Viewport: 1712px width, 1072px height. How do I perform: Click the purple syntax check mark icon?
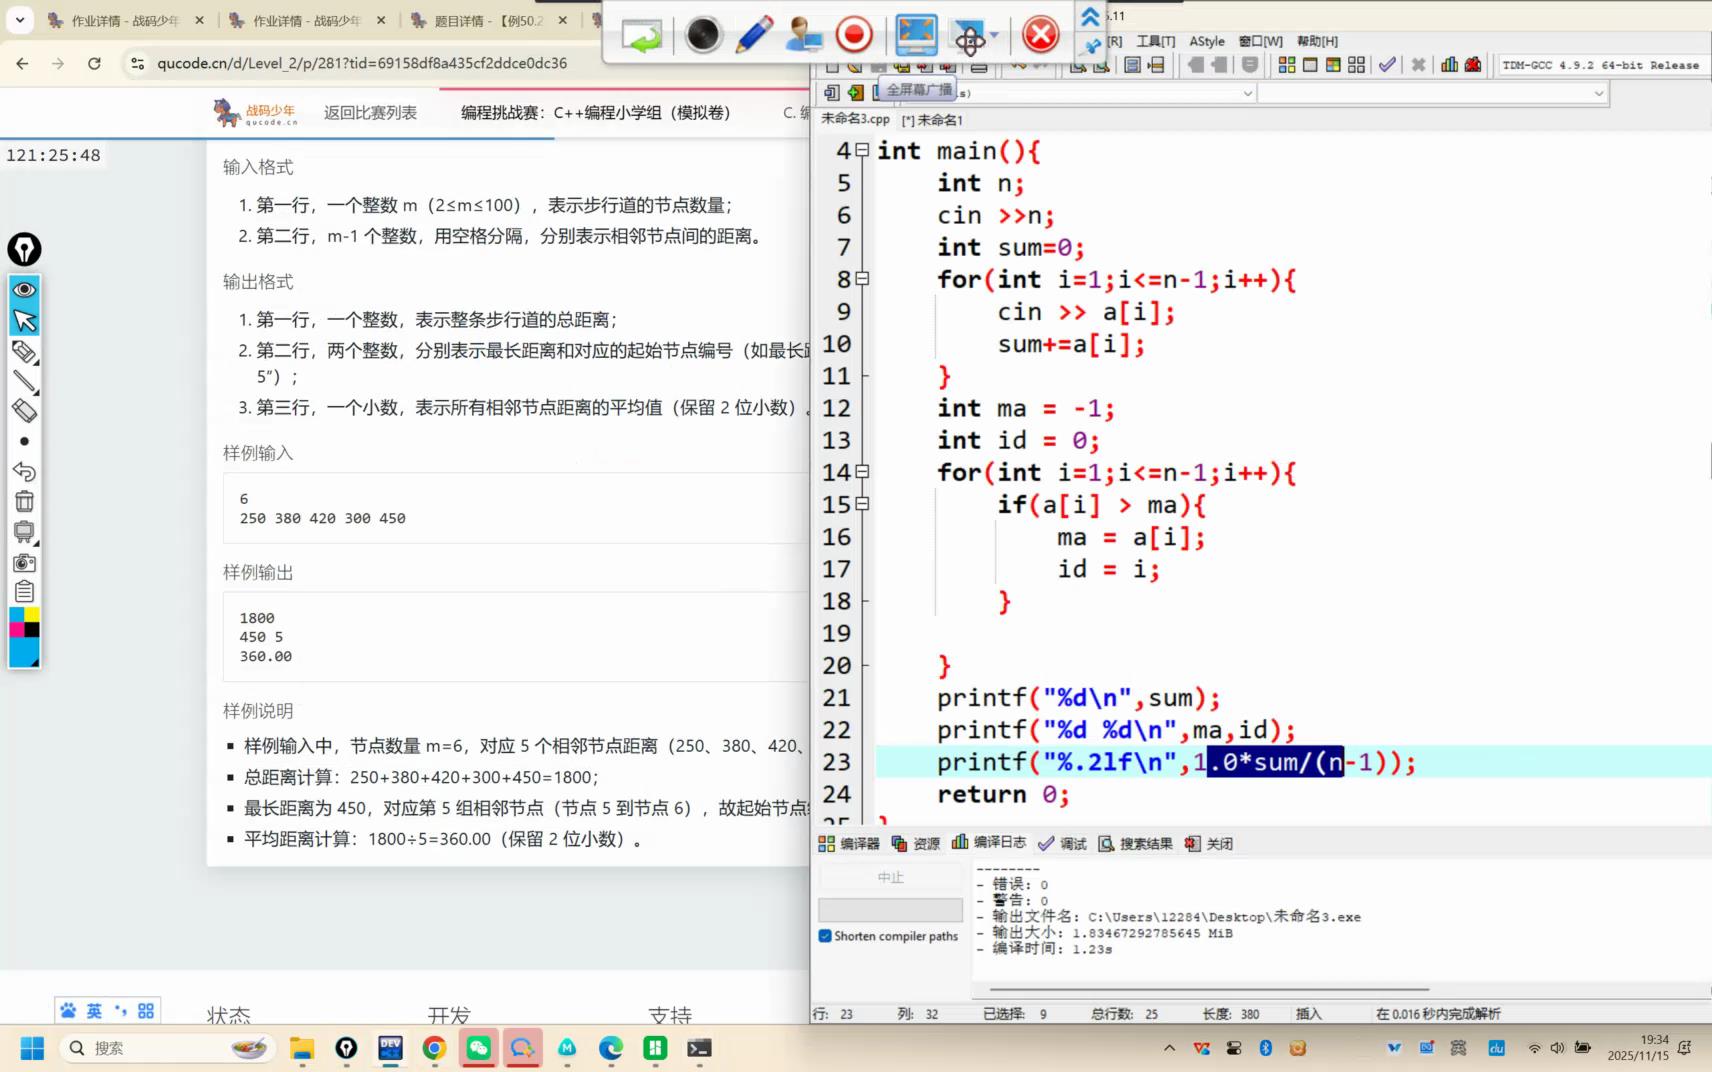click(1387, 65)
